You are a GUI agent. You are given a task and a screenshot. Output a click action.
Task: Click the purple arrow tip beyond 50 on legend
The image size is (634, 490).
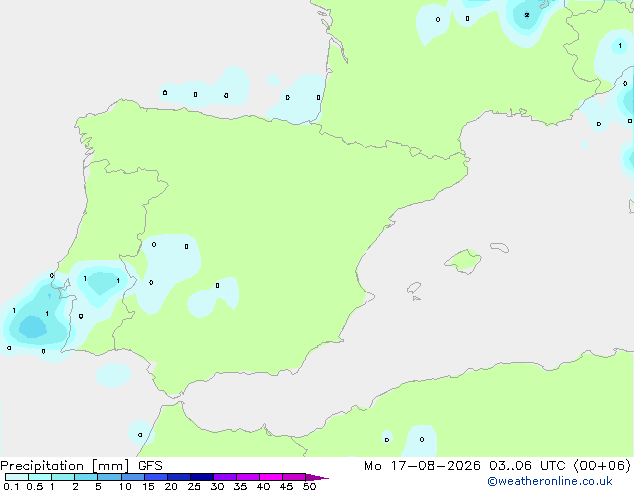[x=317, y=477]
